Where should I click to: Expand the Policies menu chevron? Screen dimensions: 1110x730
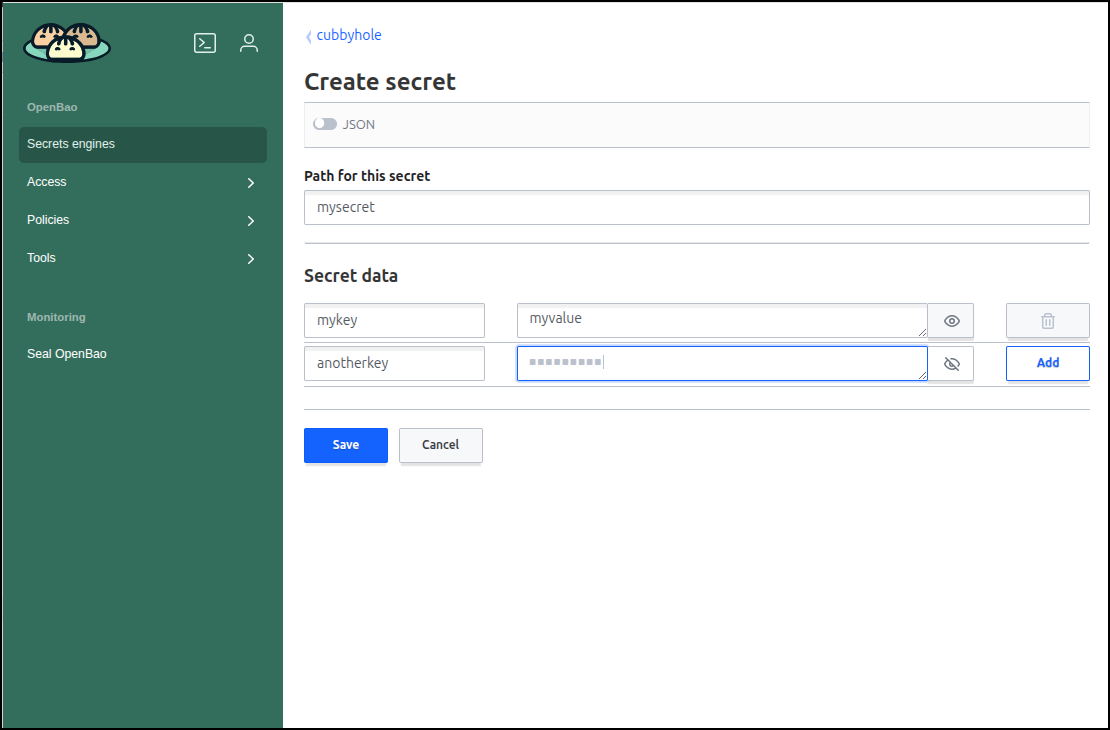[x=251, y=221]
